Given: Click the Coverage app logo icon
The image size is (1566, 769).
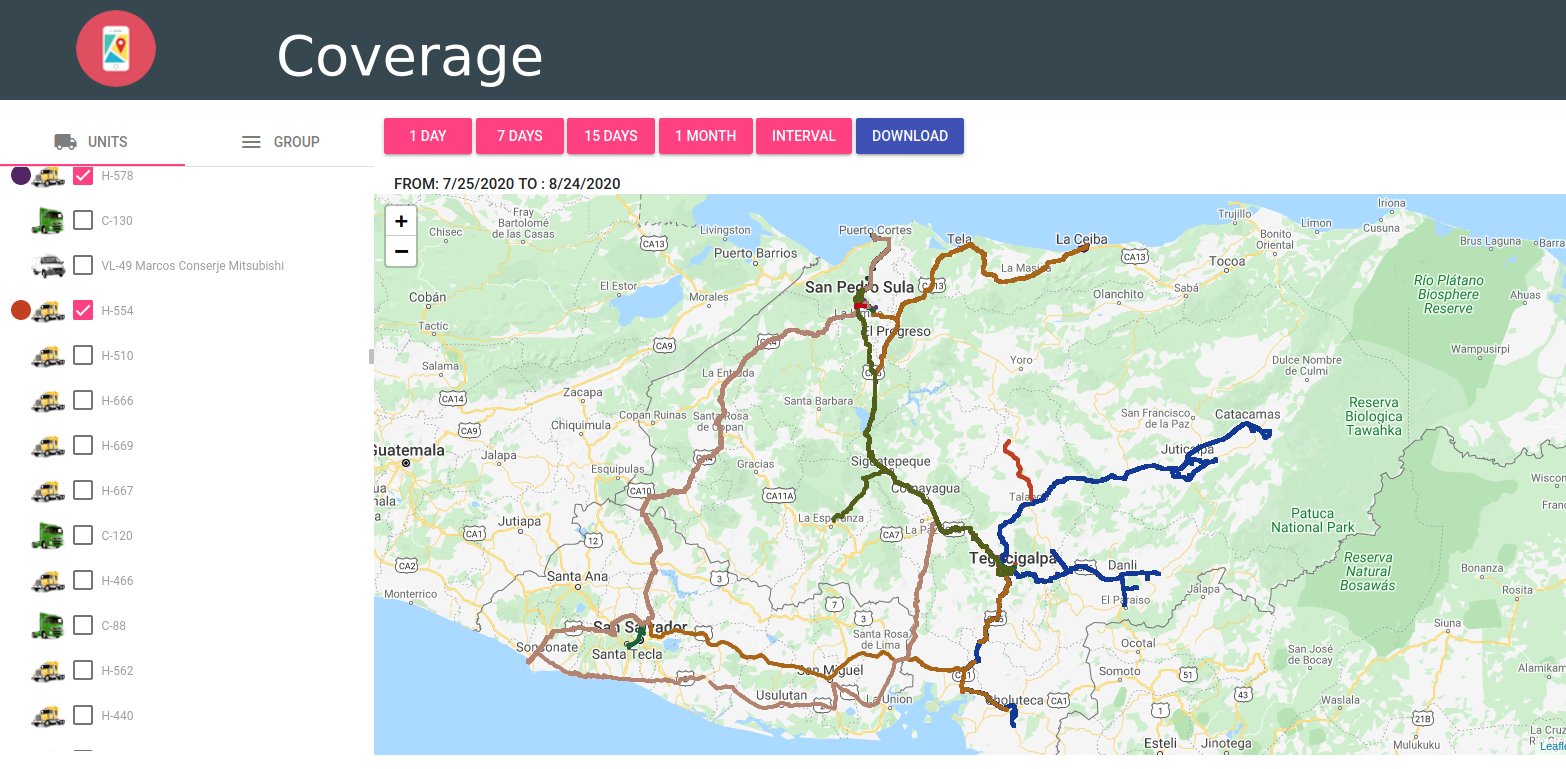Looking at the screenshot, I should [x=116, y=47].
